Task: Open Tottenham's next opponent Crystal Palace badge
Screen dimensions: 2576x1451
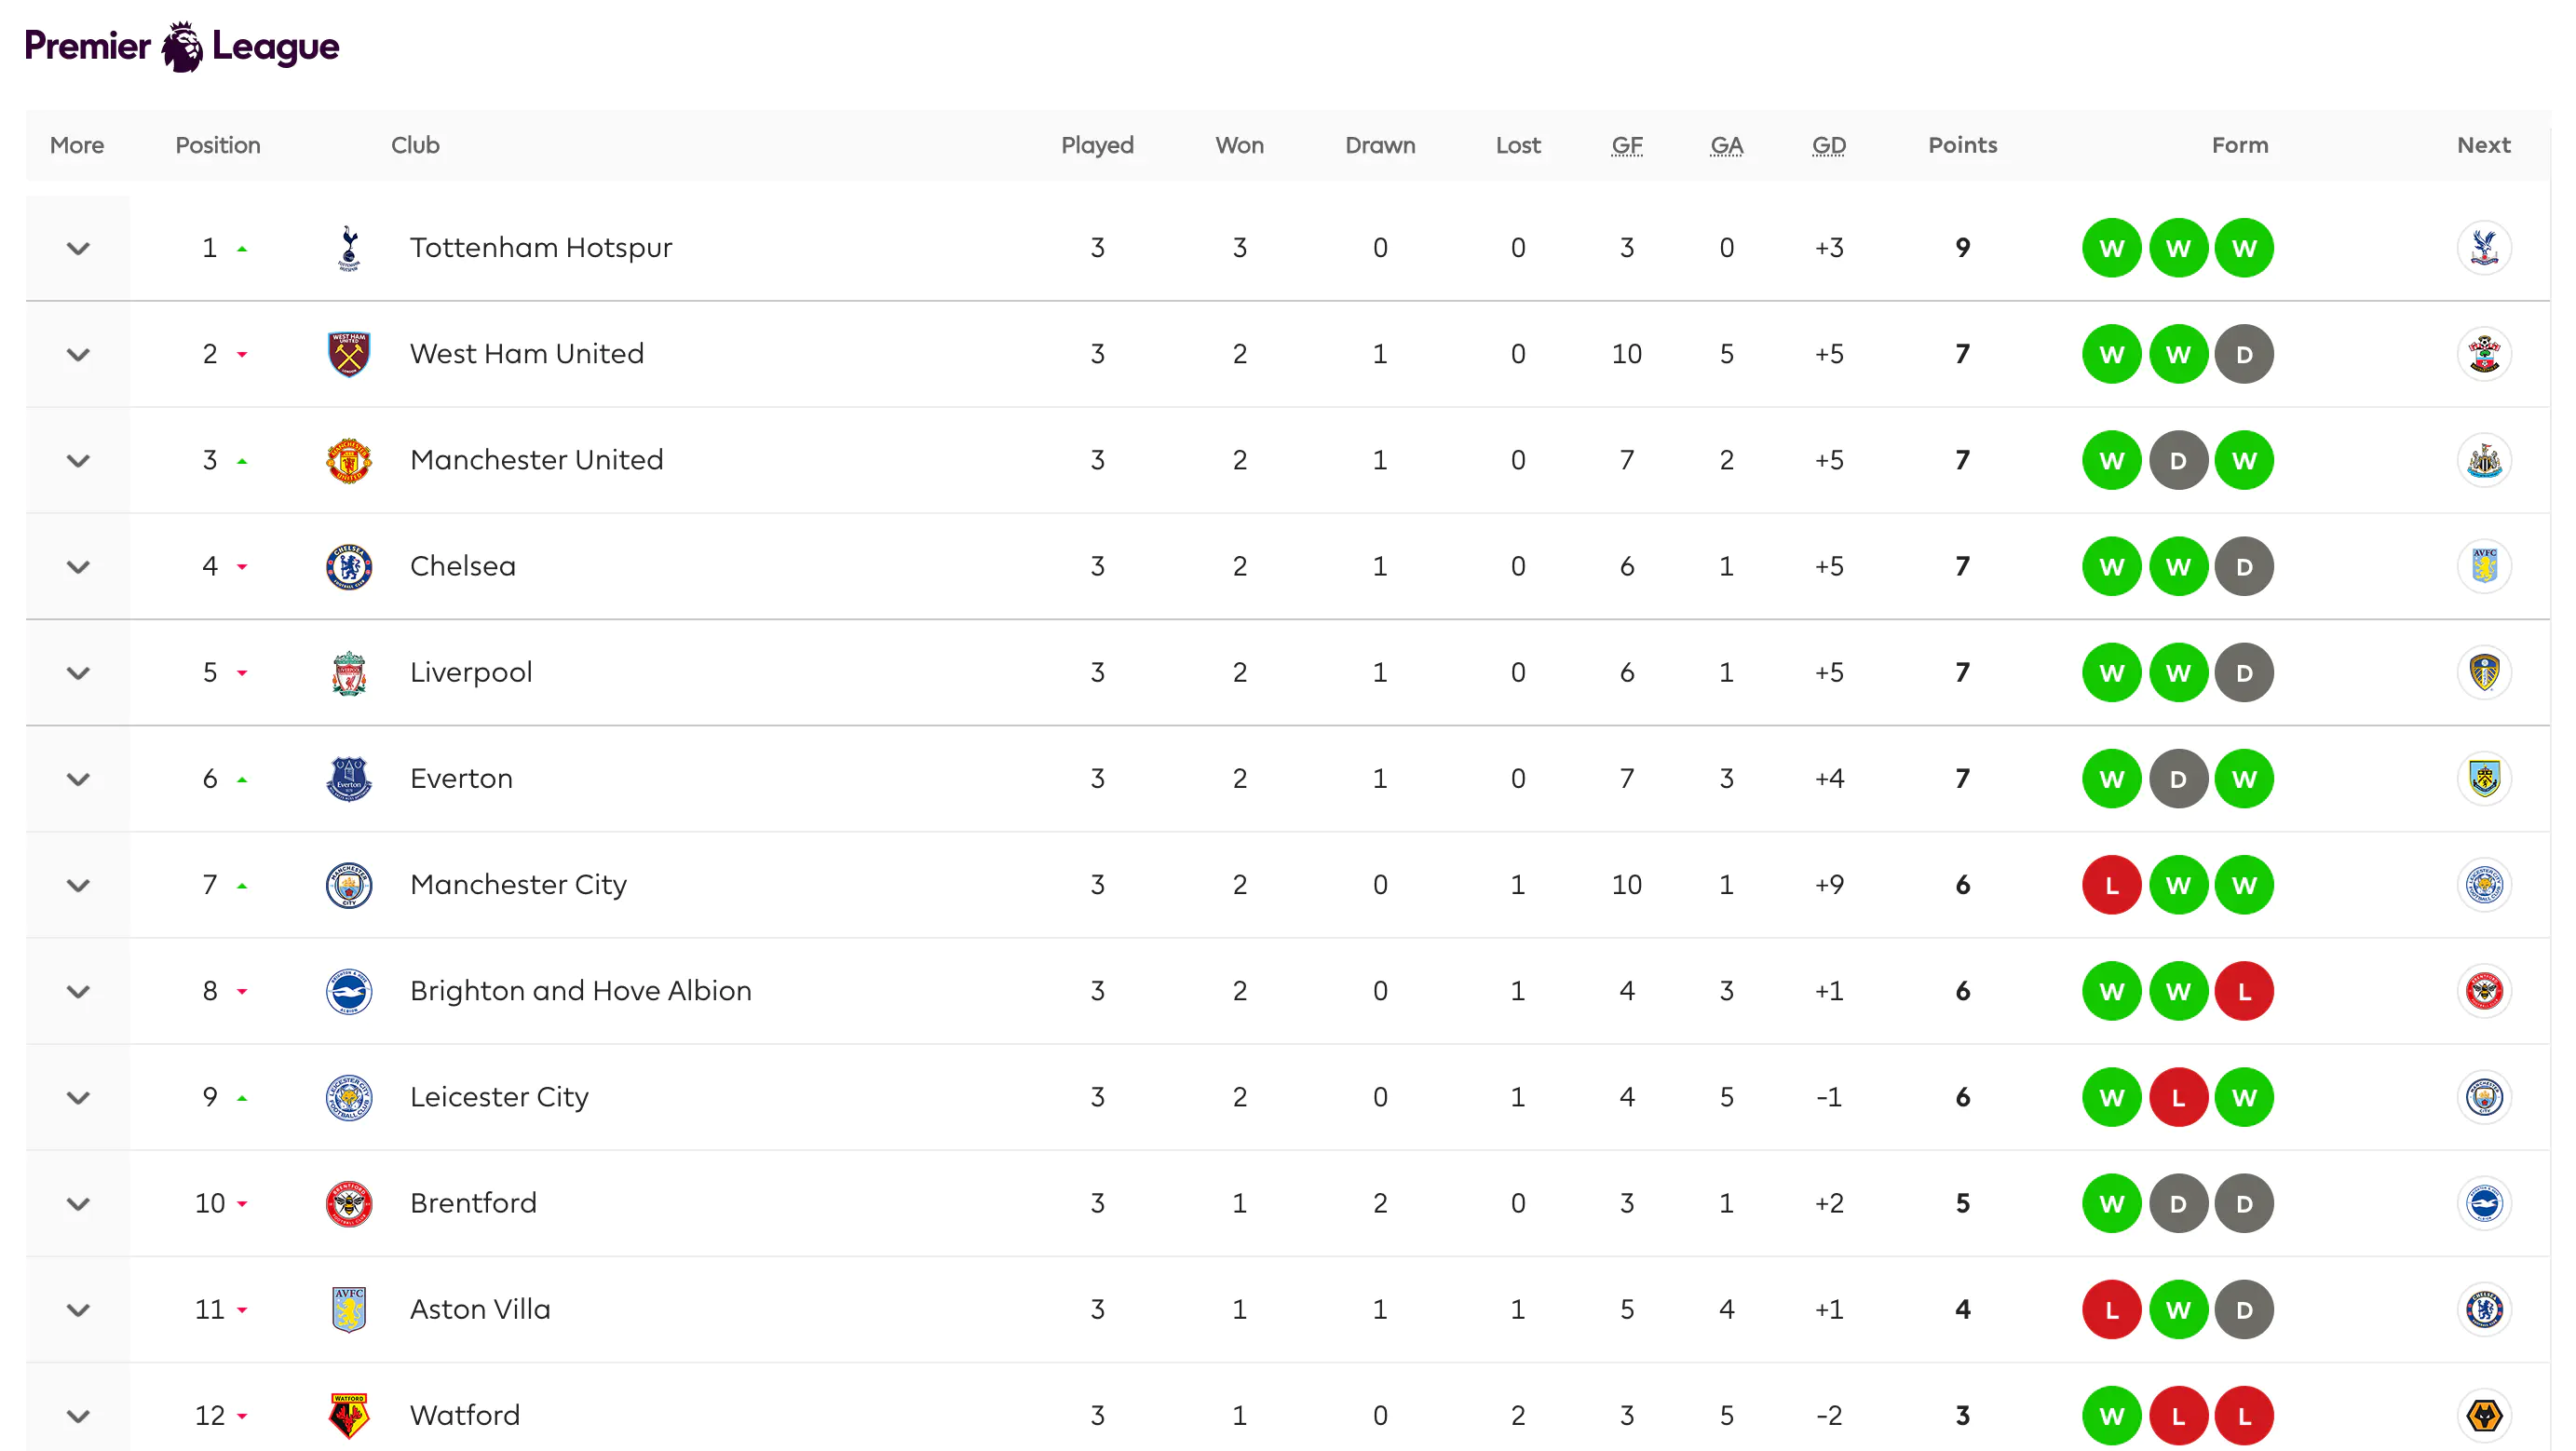Action: 2484,248
